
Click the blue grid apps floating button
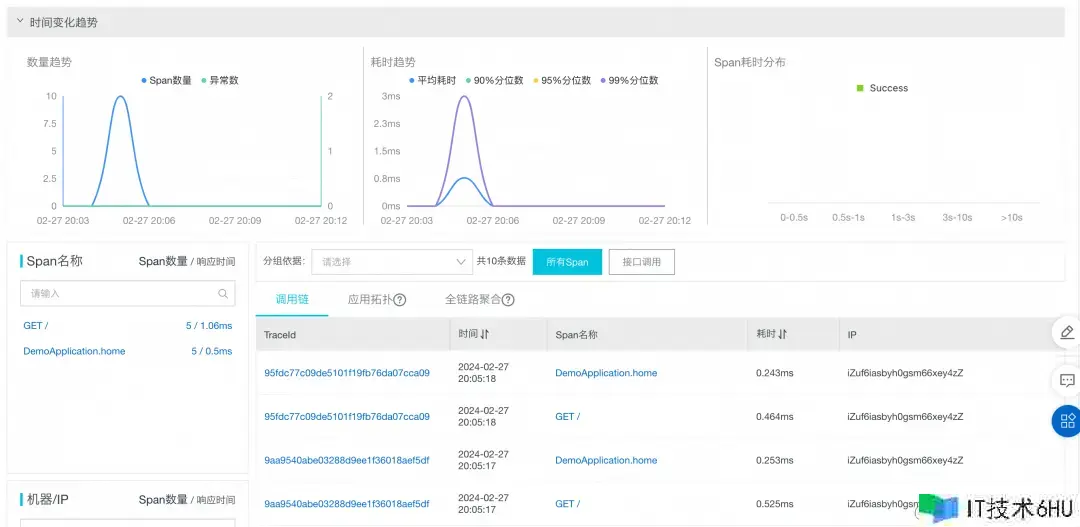click(1066, 421)
